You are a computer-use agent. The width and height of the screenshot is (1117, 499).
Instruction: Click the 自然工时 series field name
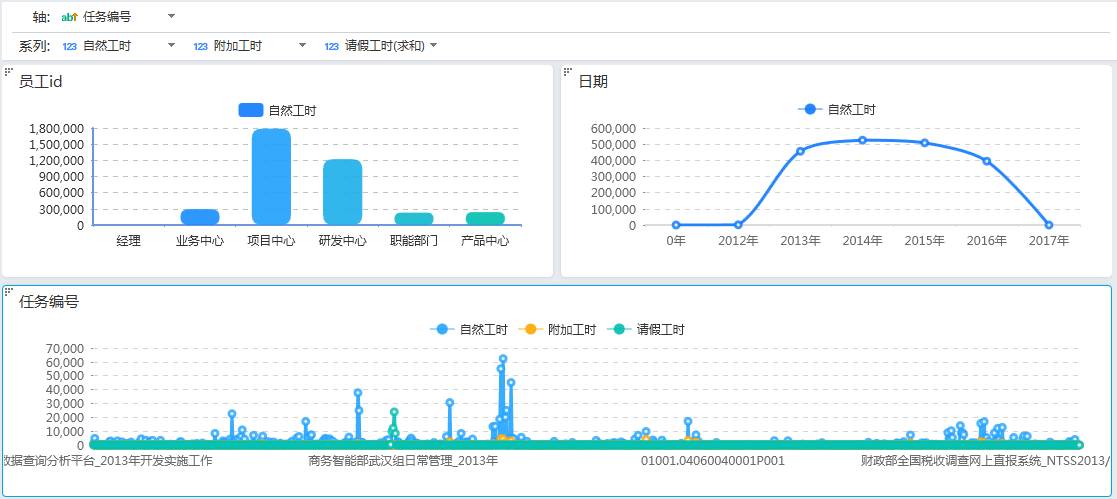(x=107, y=46)
